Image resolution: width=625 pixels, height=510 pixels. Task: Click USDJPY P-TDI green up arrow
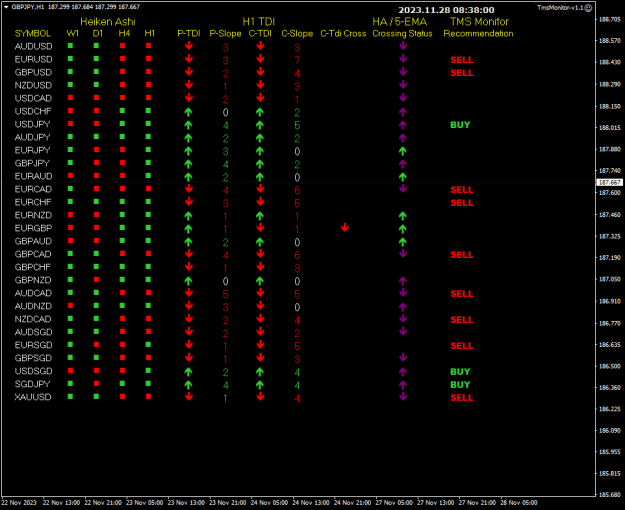pos(189,125)
